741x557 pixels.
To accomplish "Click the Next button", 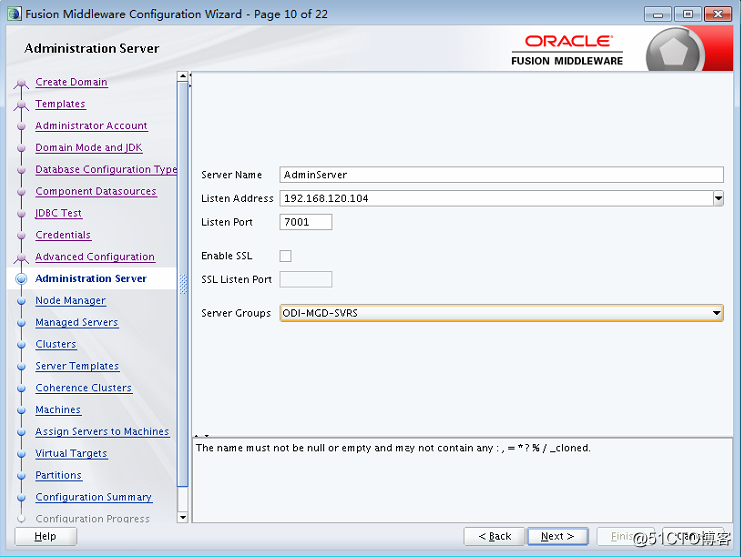I will coord(558,536).
